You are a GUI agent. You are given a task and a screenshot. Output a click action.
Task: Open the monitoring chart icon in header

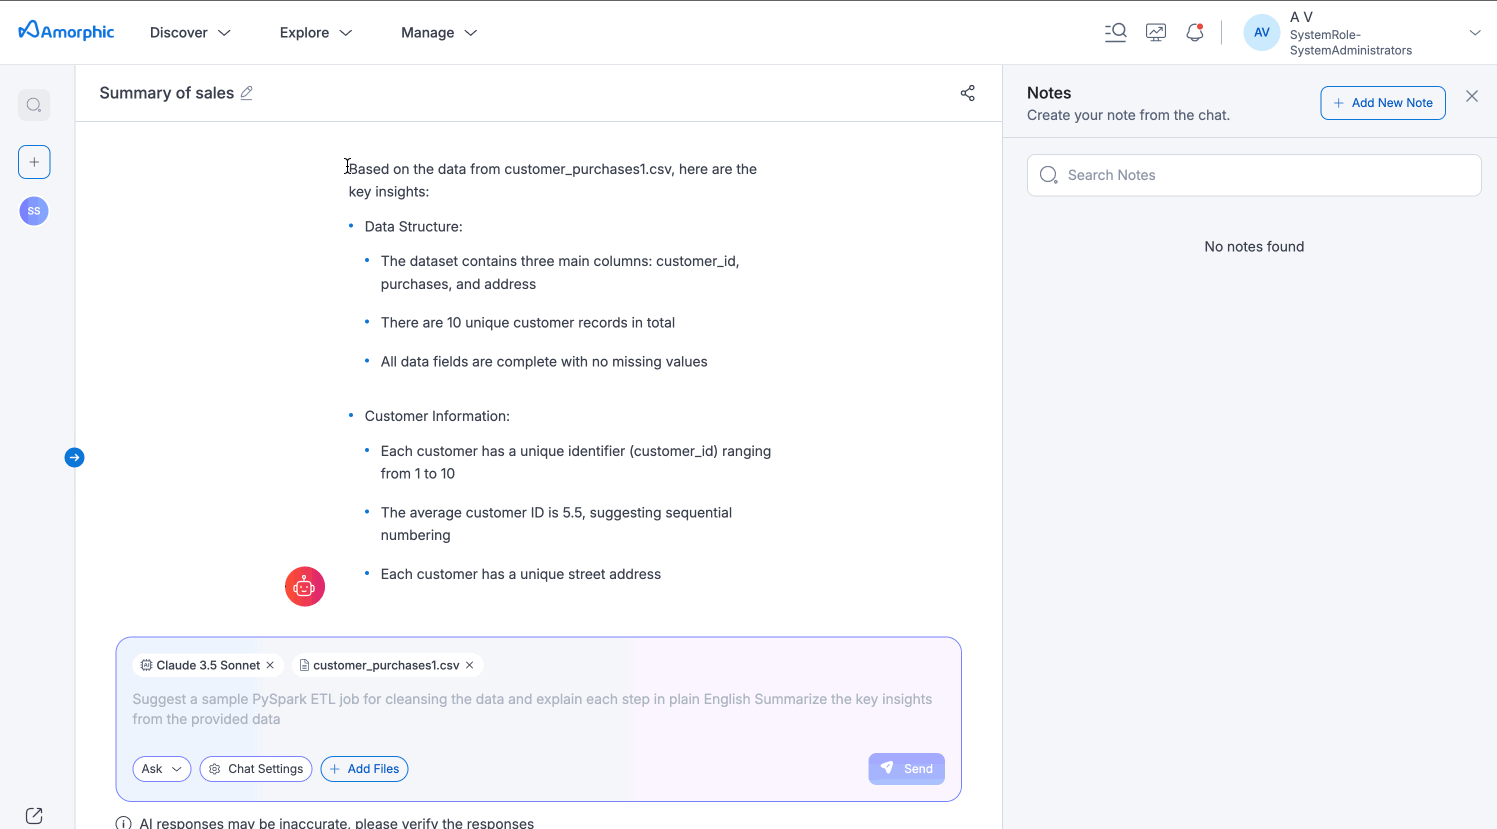[1156, 32]
